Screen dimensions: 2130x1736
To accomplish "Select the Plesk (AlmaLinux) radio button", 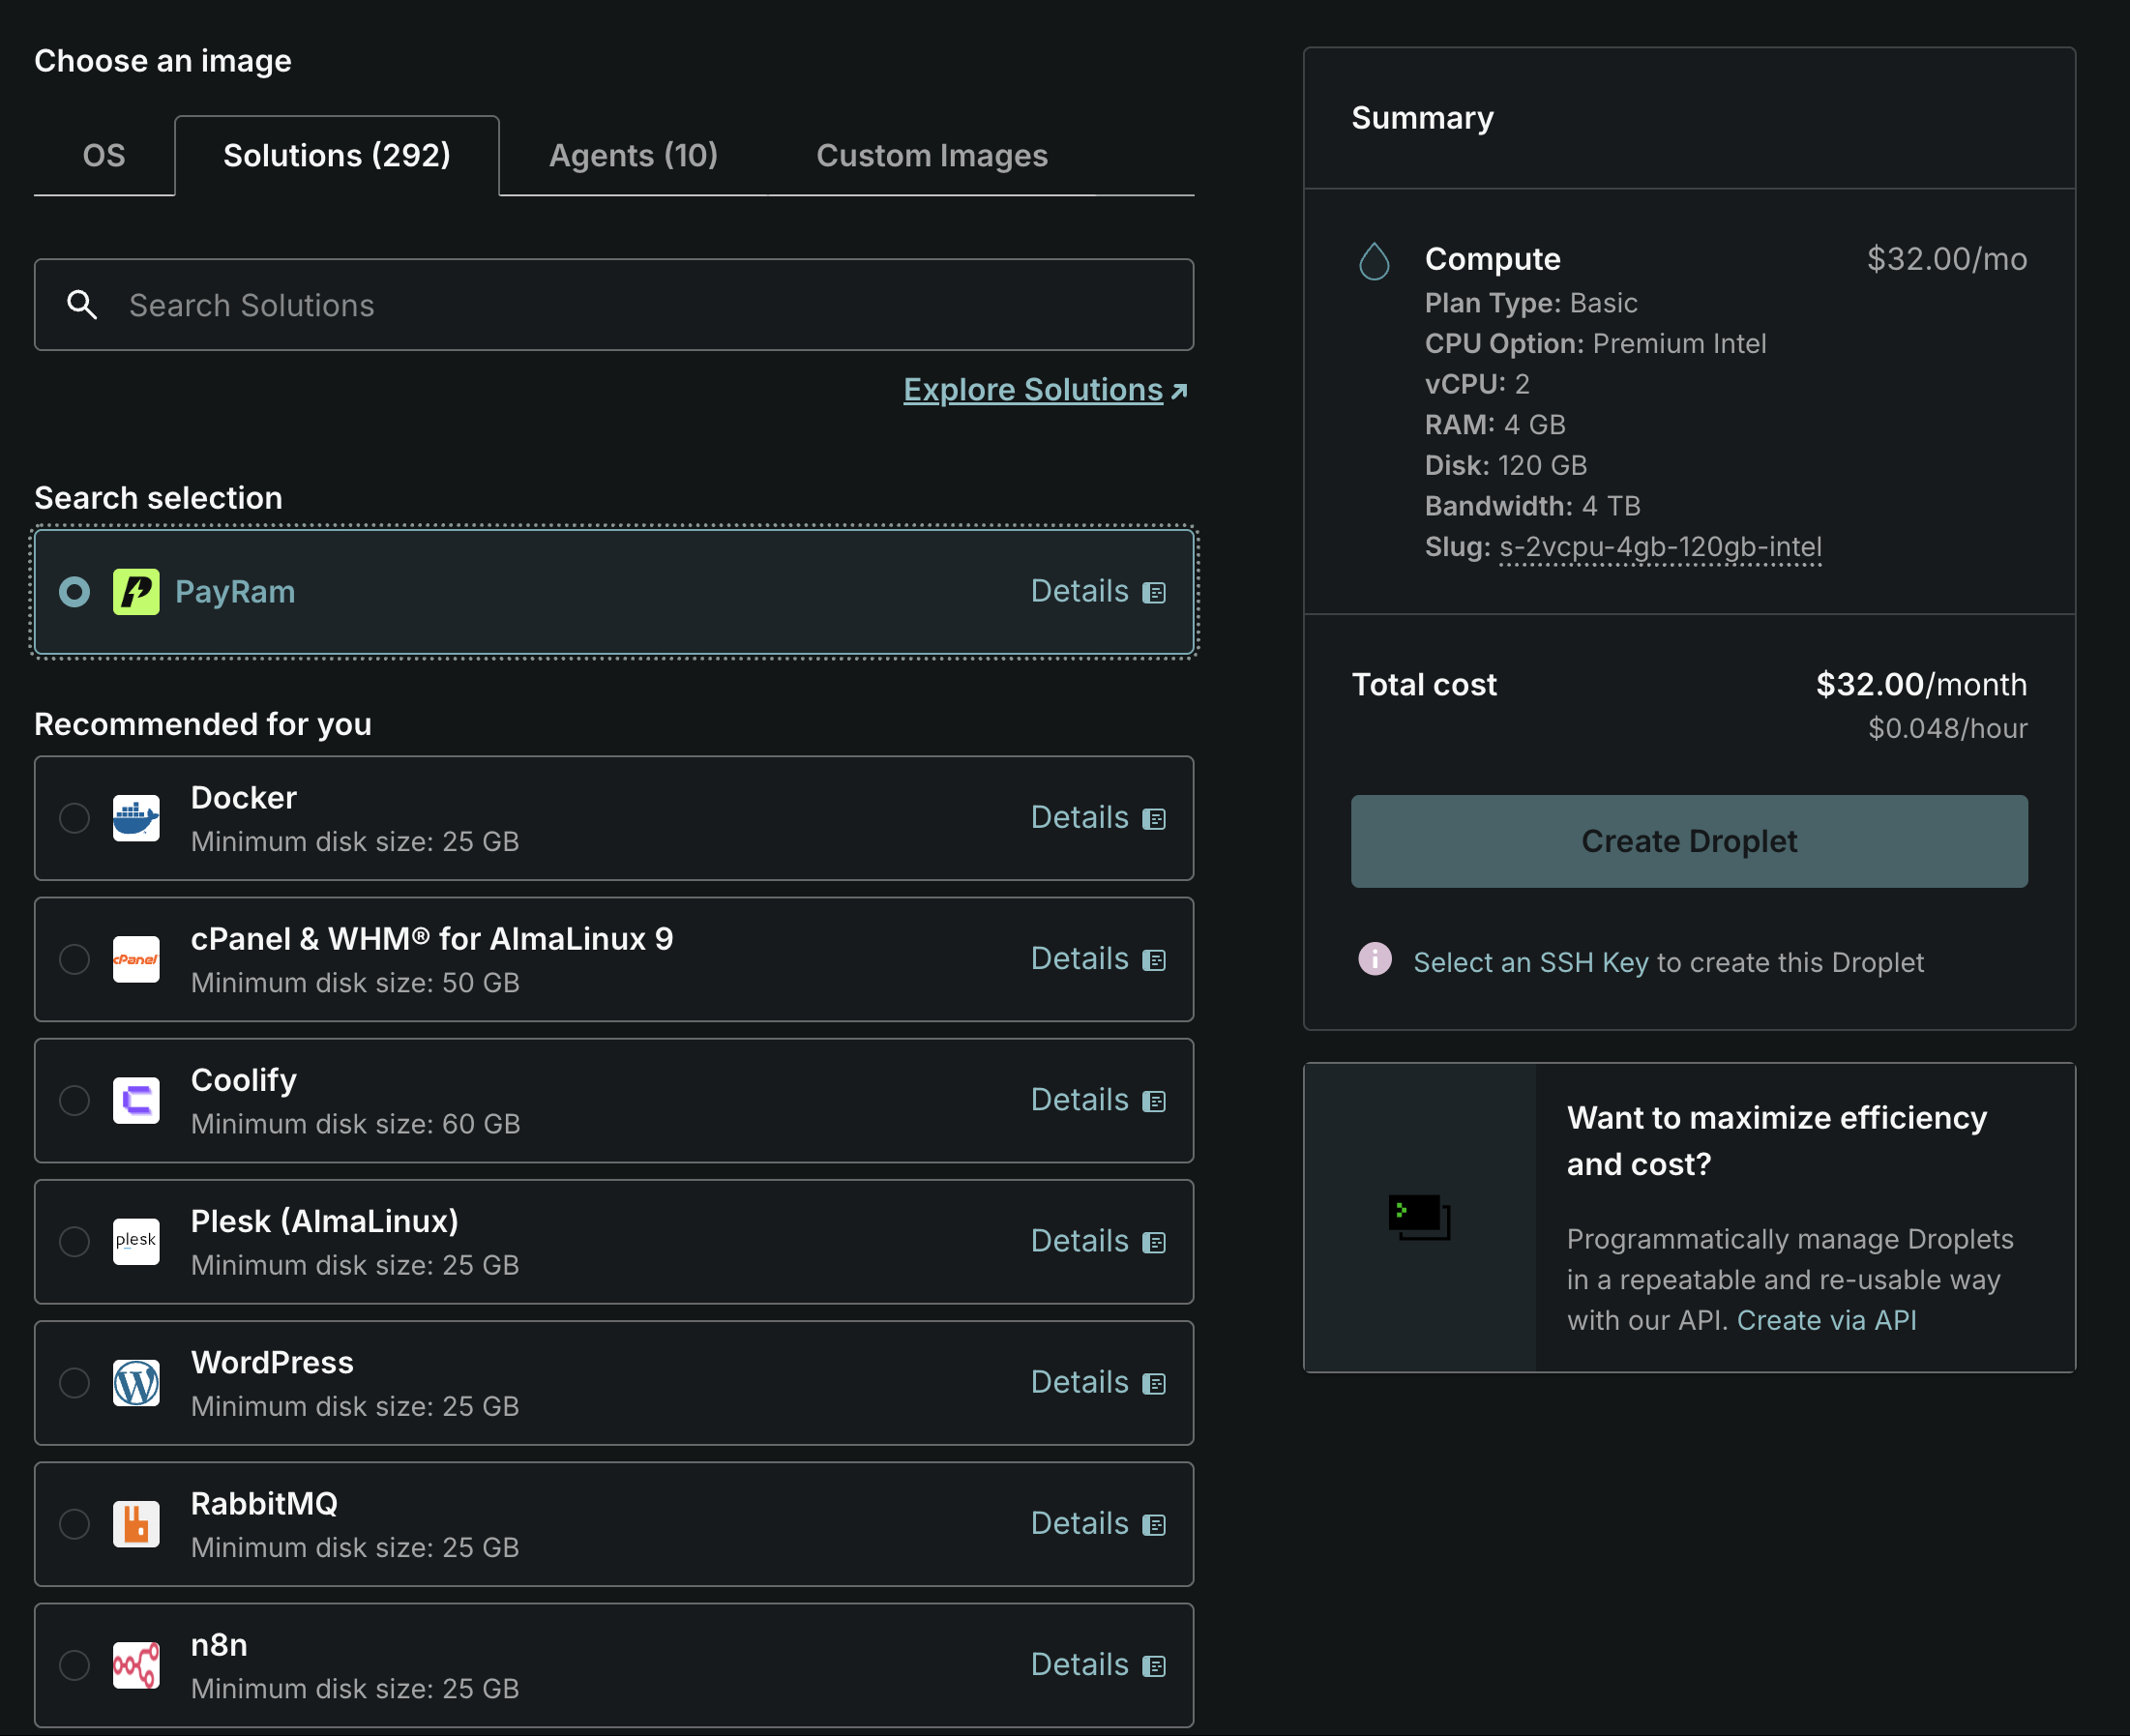I will 74,1241.
